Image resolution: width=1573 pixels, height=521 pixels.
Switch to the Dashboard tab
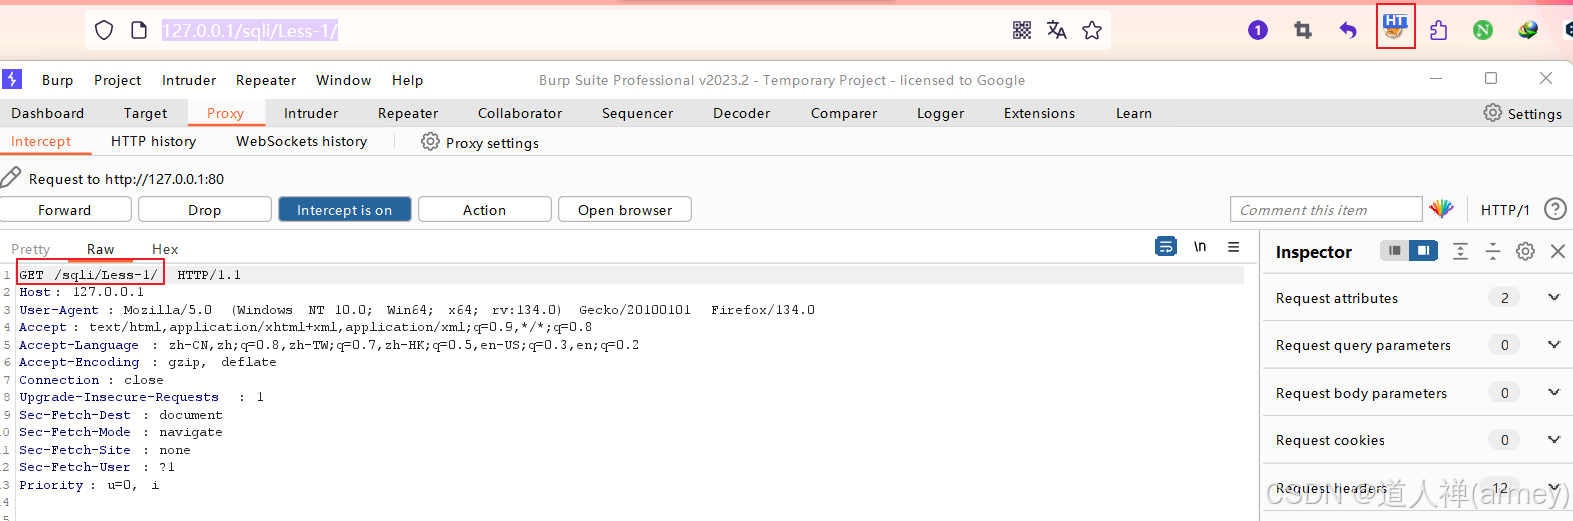pos(48,113)
